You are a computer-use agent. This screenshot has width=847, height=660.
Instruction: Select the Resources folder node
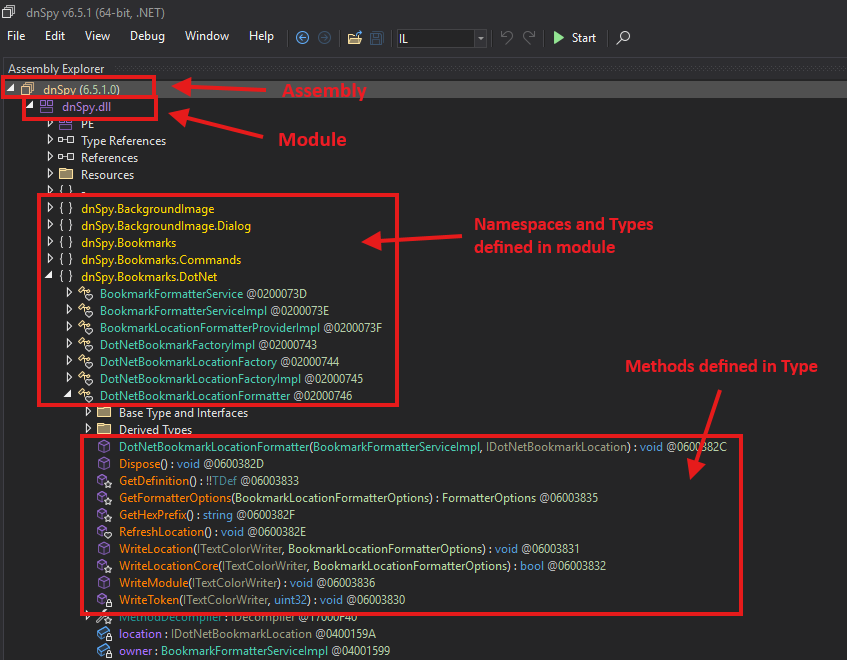(x=107, y=175)
